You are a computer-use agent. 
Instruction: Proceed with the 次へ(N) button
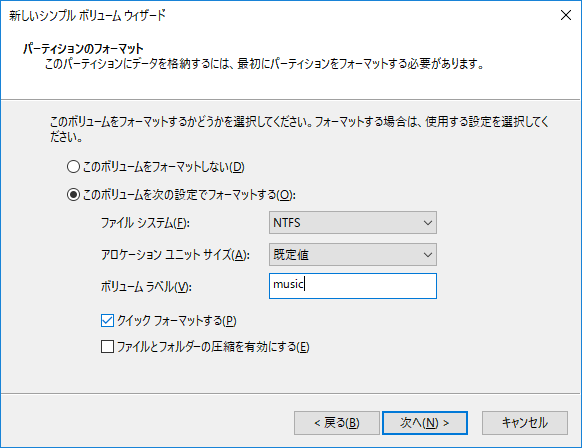pos(425,423)
